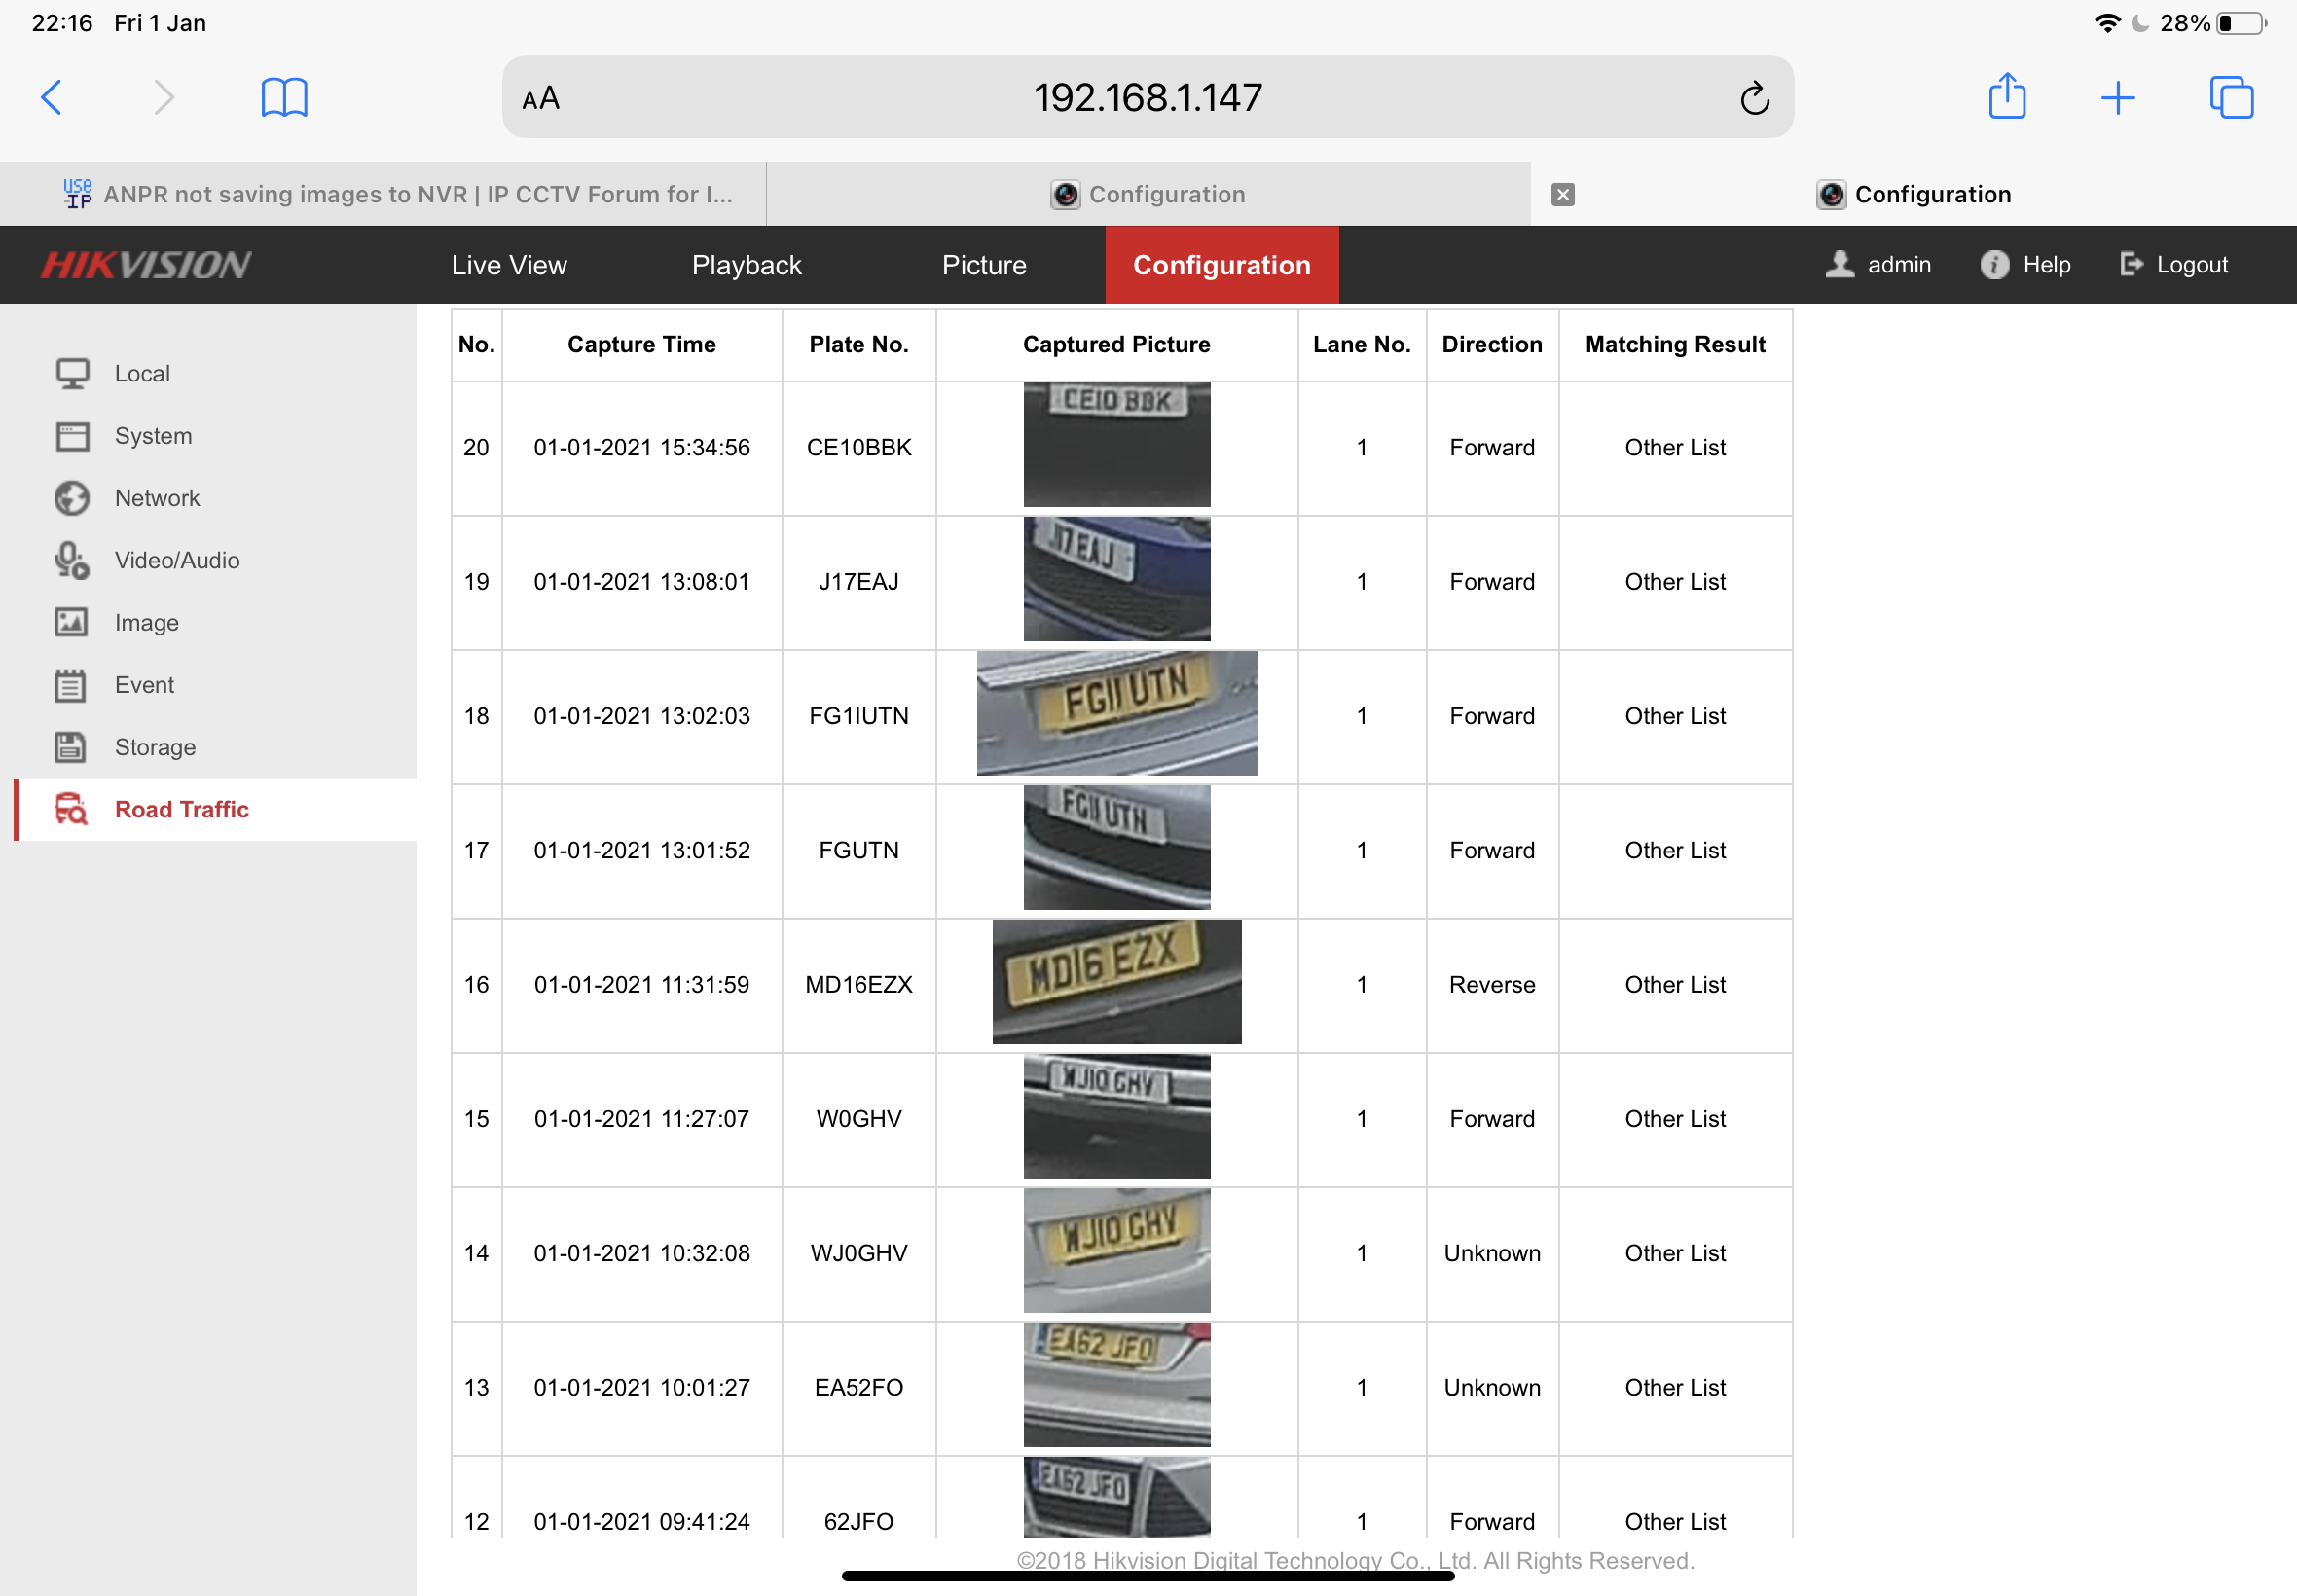Click the Network globe icon in the sidebar
Image resolution: width=2297 pixels, height=1596 pixels.
pyautogui.click(x=72, y=498)
